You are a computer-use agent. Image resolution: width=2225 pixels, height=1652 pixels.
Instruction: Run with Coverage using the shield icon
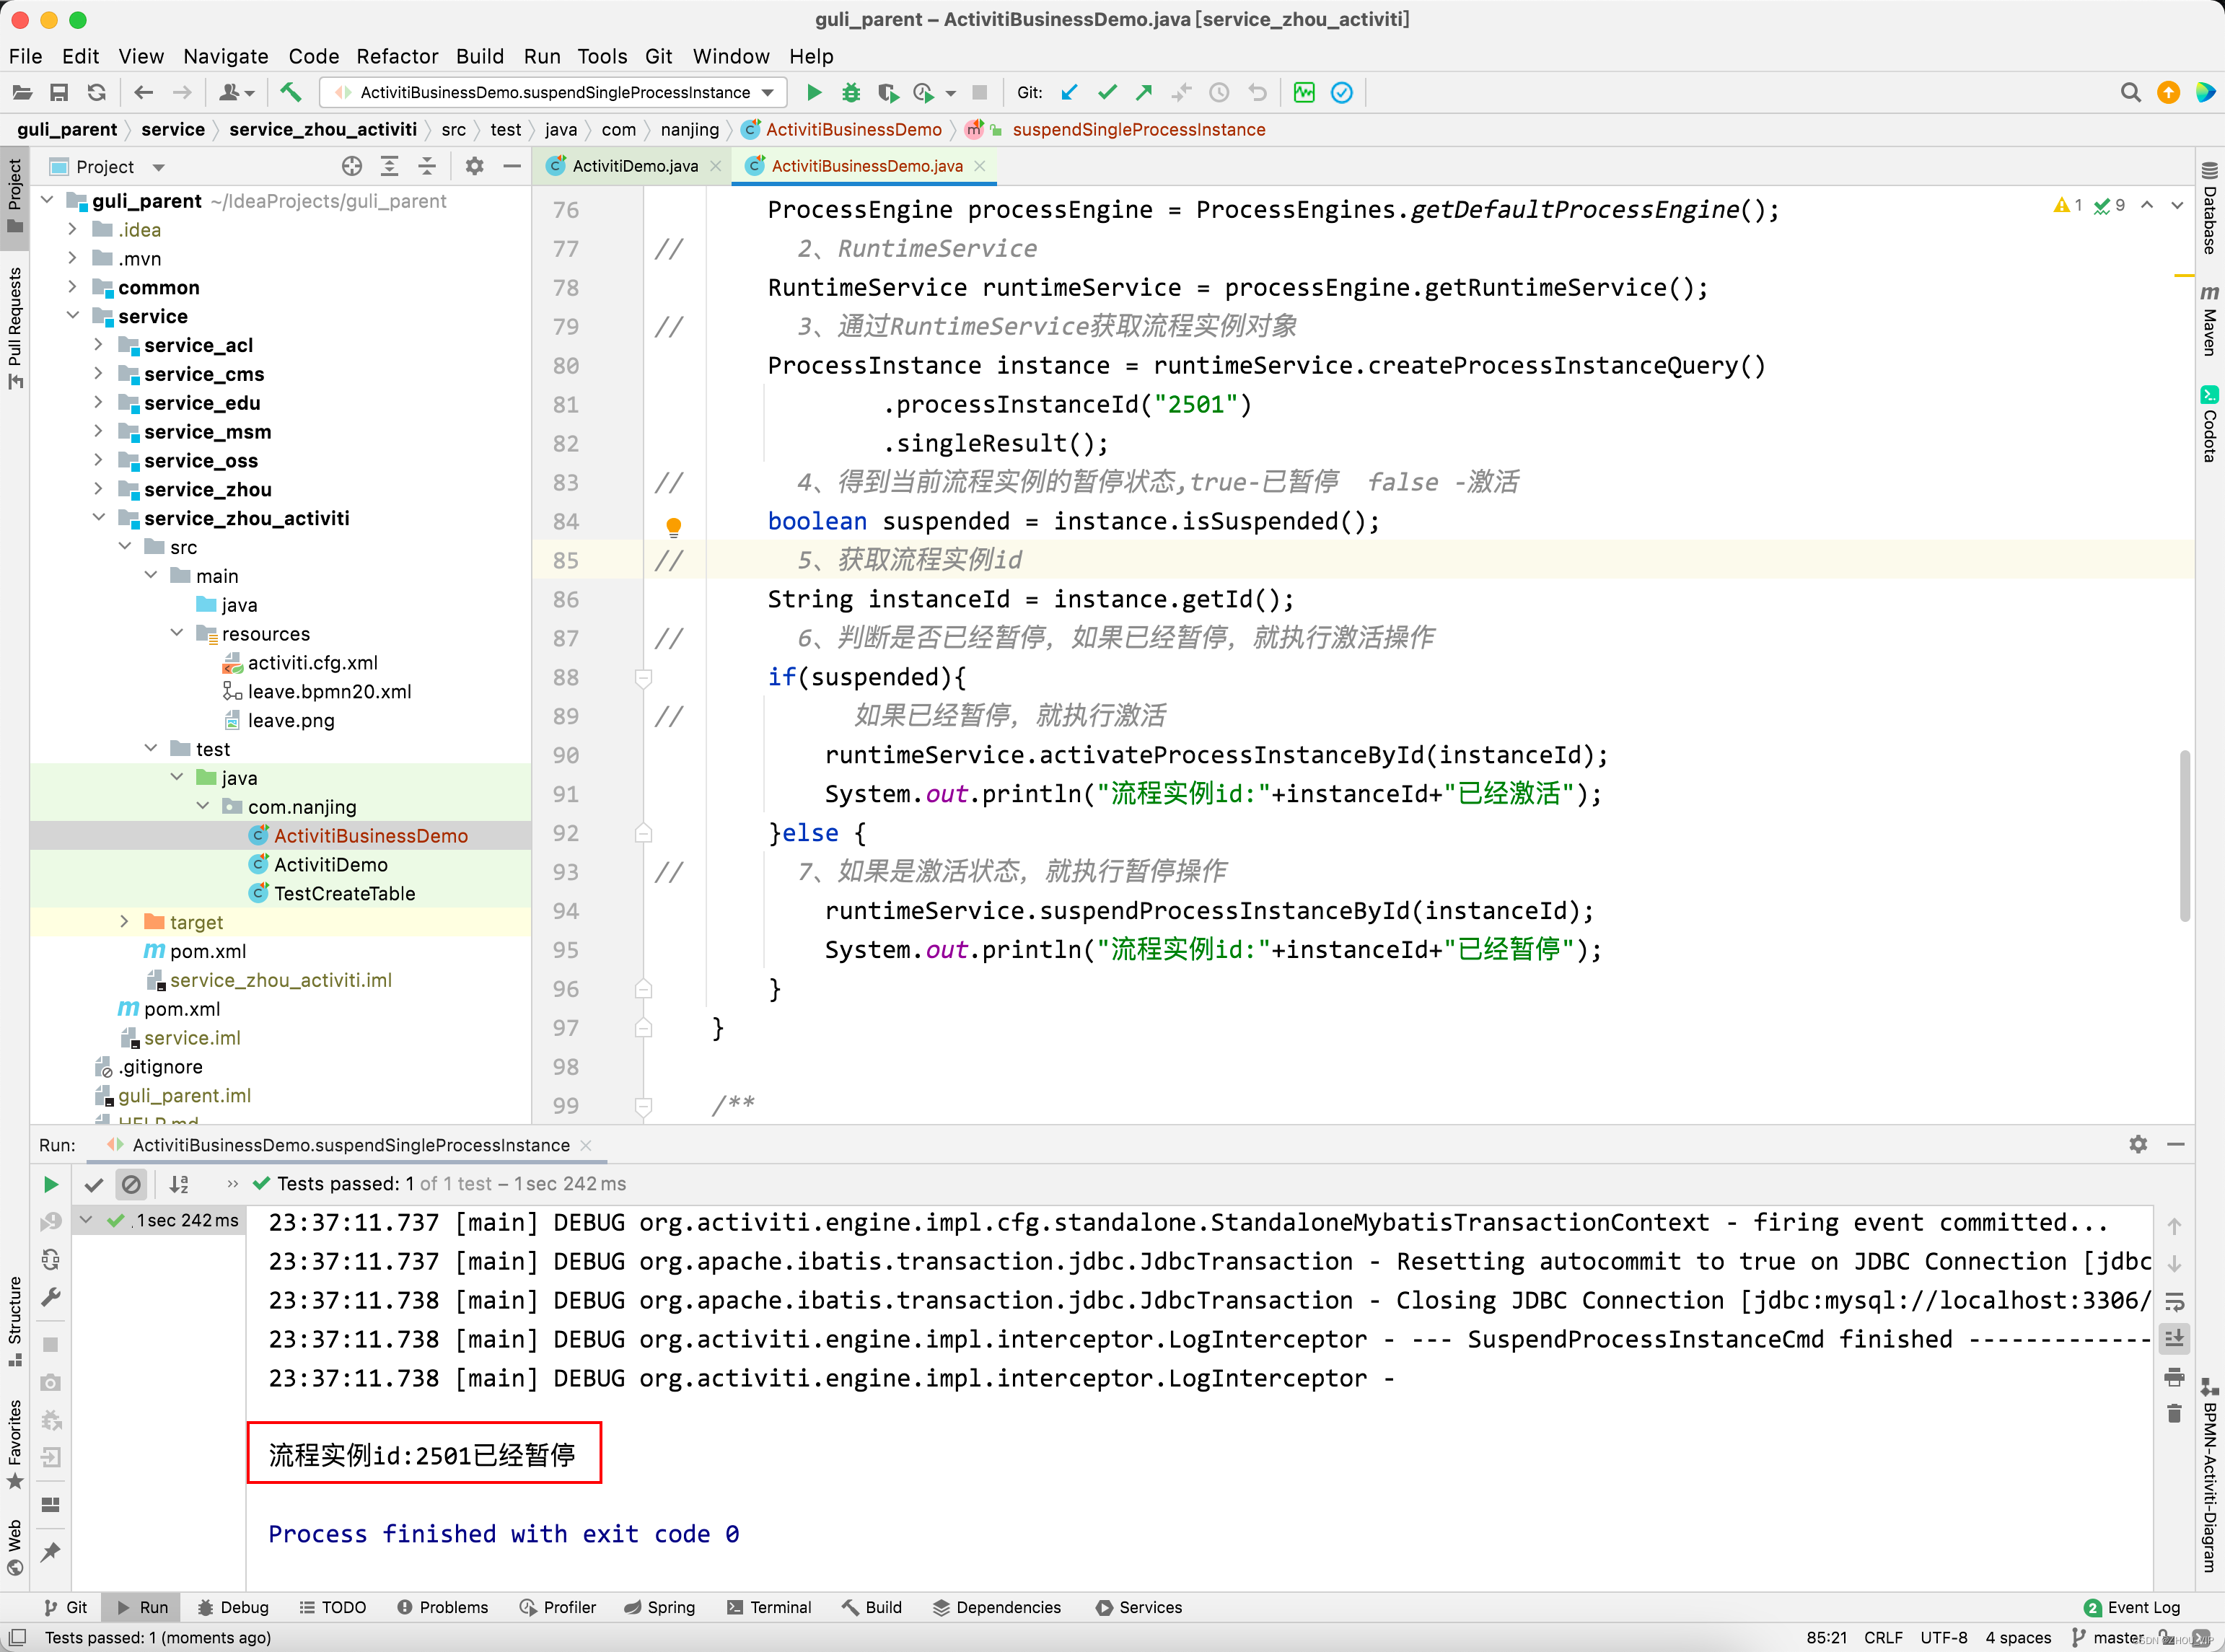coord(887,92)
